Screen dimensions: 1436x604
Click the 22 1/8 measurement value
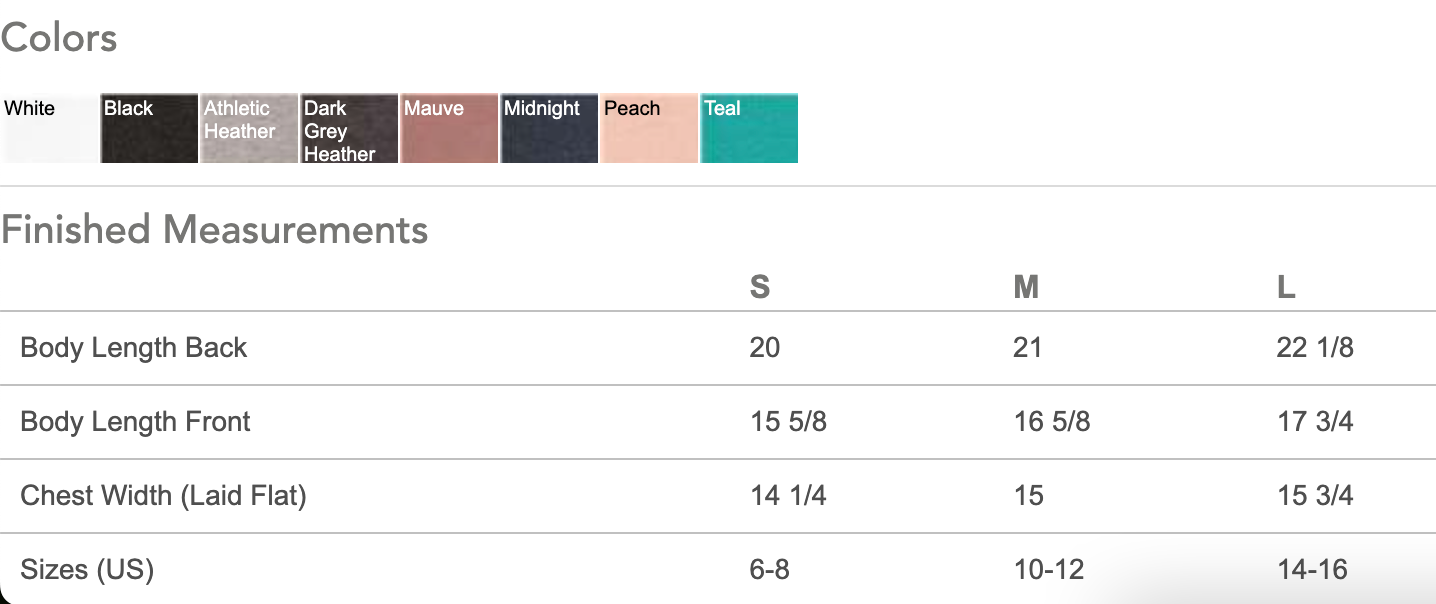[1315, 348]
